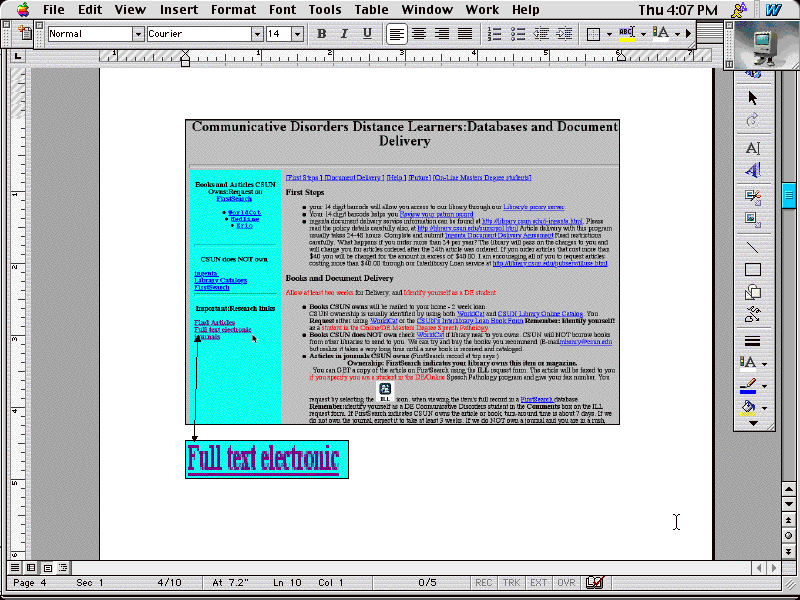Insert WordArt from drawing toolbar

pos(753,171)
